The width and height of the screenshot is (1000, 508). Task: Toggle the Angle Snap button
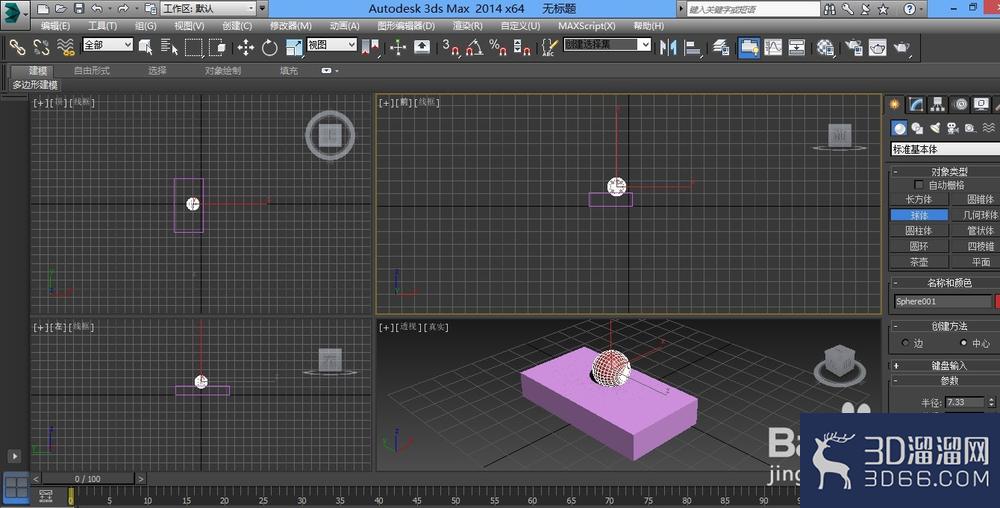[x=474, y=47]
